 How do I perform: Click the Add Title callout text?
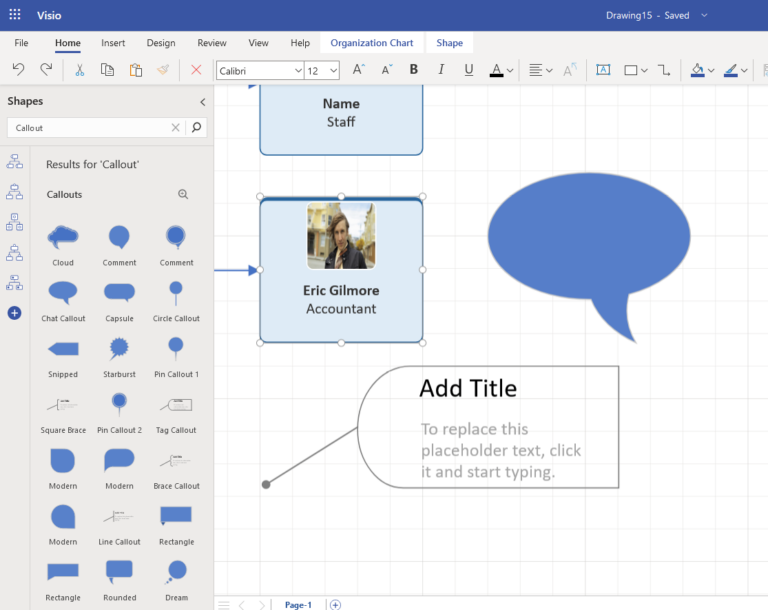coord(468,388)
